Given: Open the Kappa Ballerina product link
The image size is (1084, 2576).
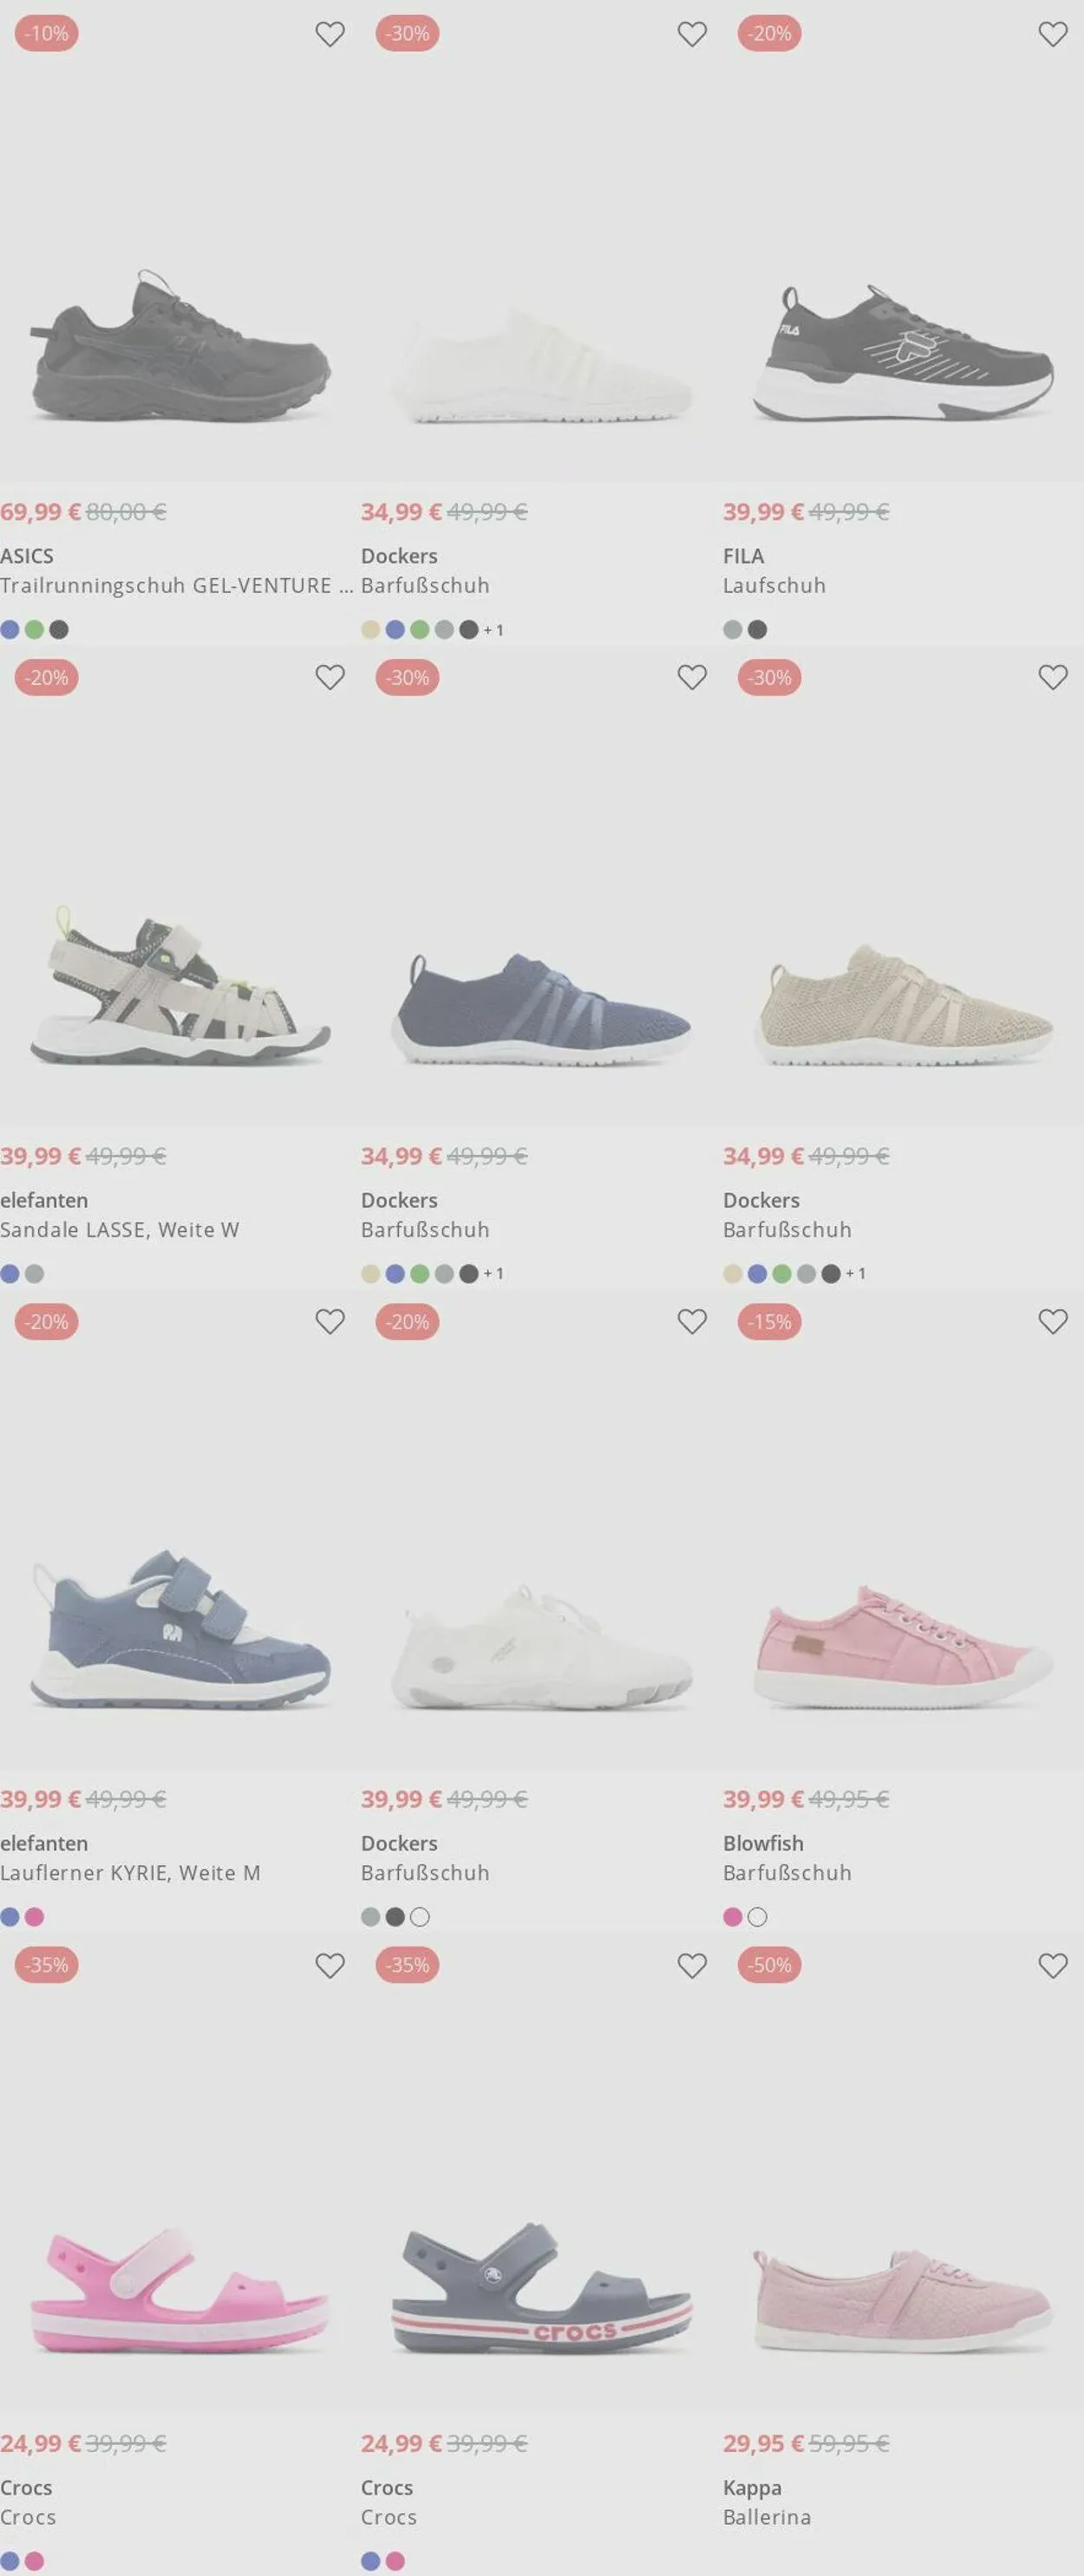Looking at the screenshot, I should click(x=767, y=2517).
